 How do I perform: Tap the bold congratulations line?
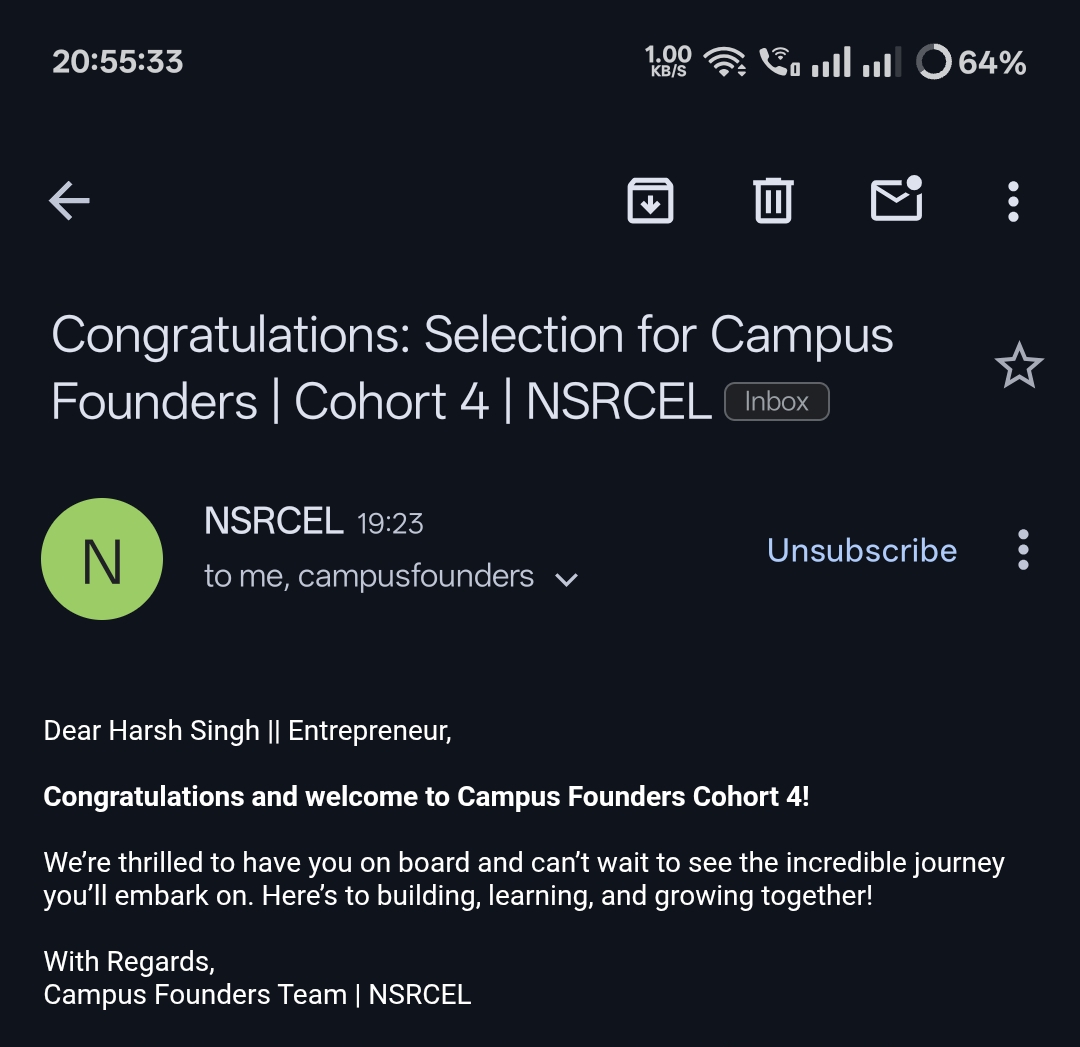coord(426,797)
